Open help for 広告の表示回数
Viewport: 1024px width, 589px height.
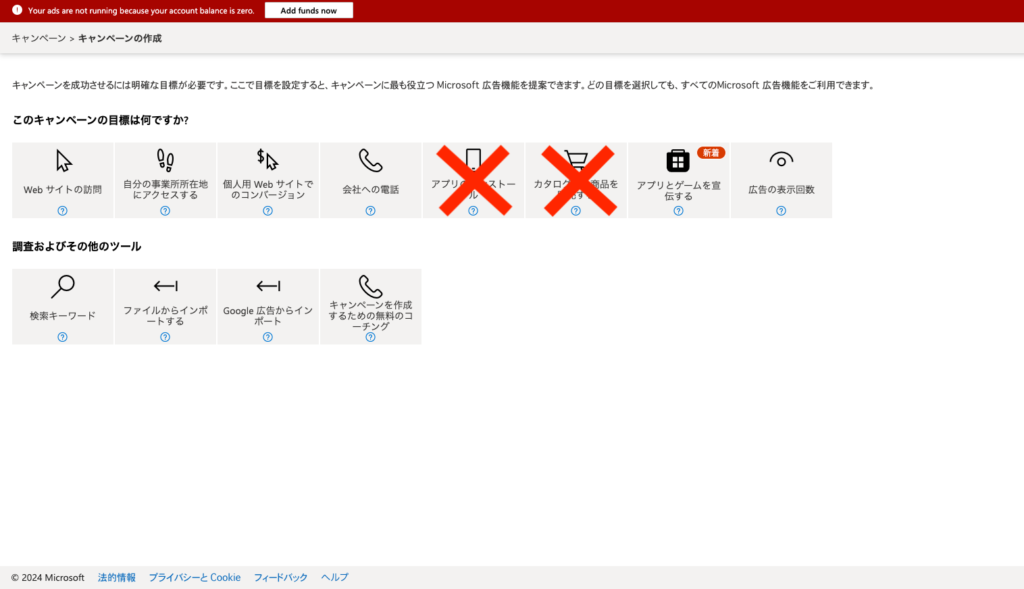(x=781, y=211)
